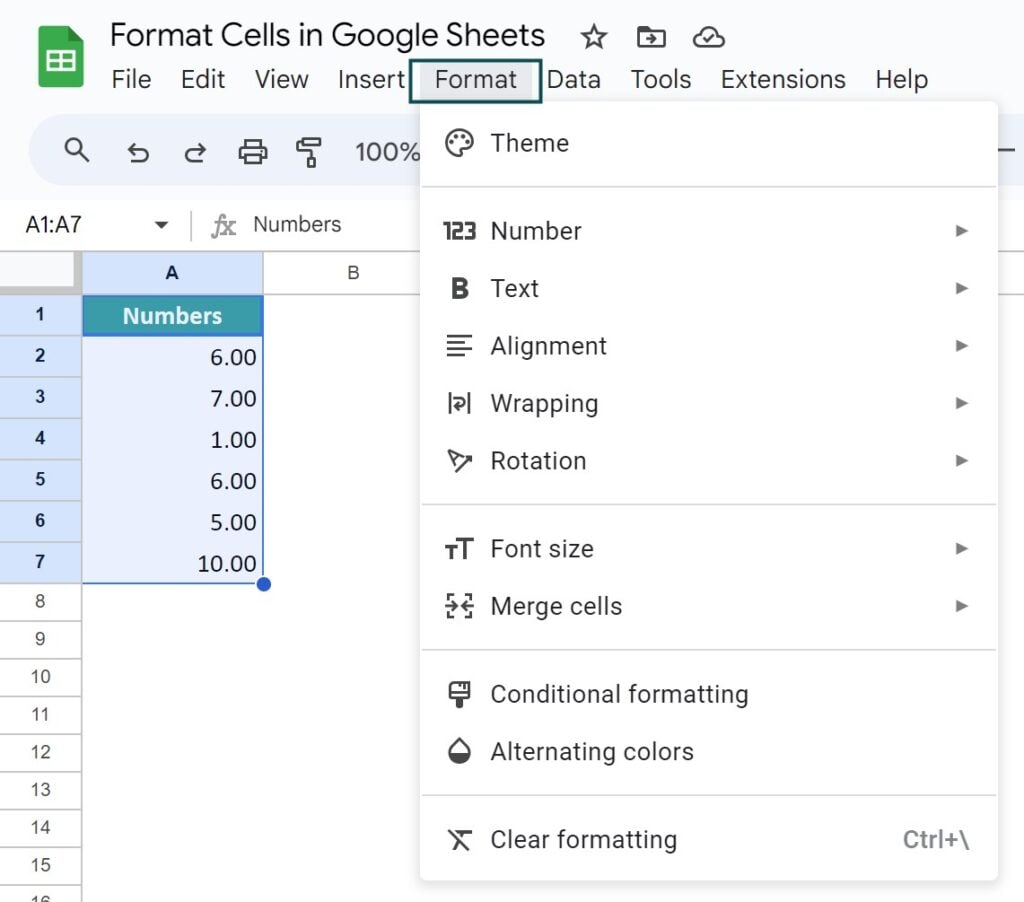1024x902 pixels.
Task: Select Conditional formatting option
Action: tap(709, 694)
